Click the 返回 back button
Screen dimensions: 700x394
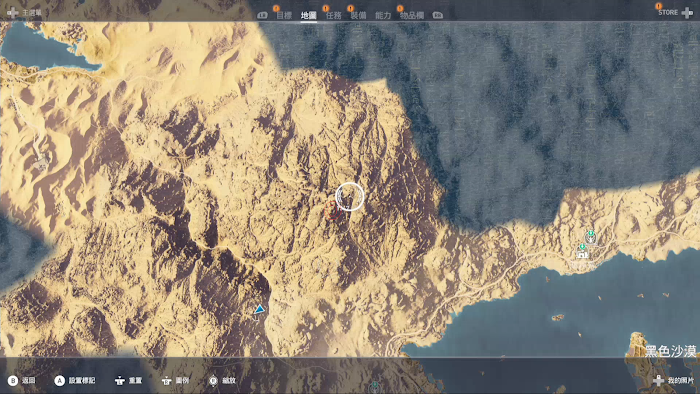click(x=21, y=381)
